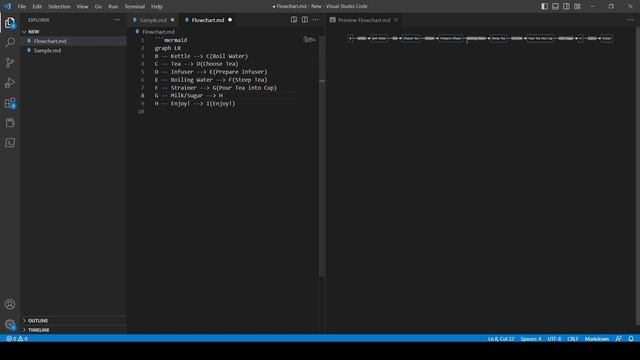
Task: Click the editor minimap
Action: coord(310,40)
